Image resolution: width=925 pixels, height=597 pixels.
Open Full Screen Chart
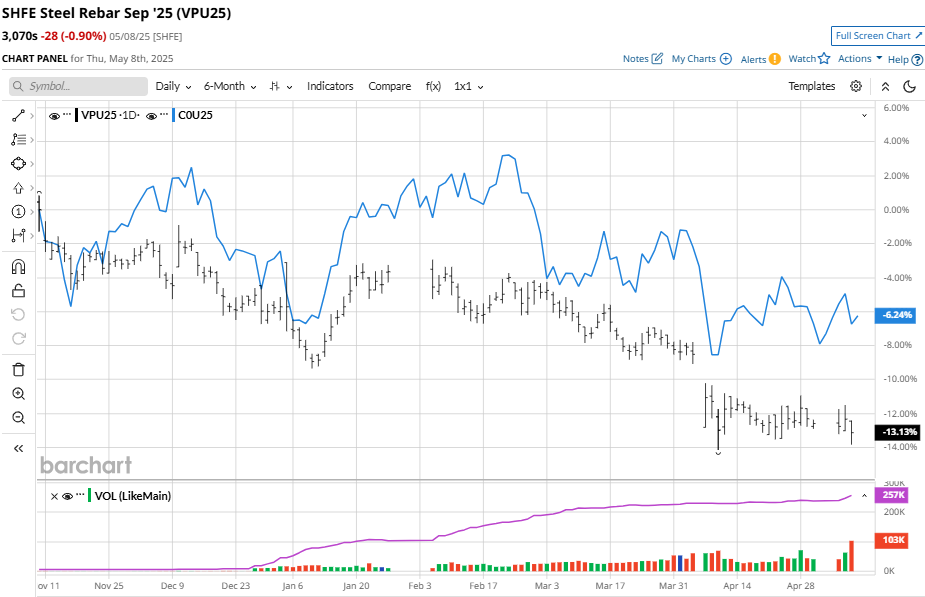coord(878,35)
